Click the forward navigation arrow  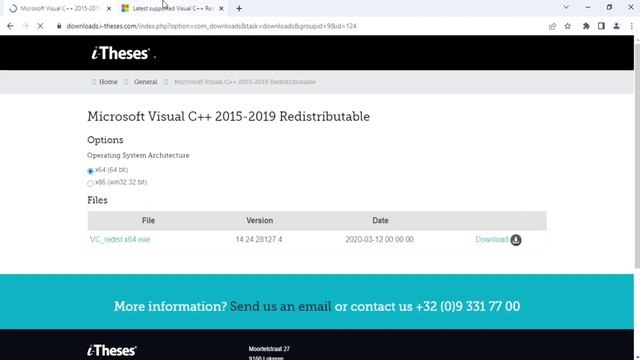[25, 26]
